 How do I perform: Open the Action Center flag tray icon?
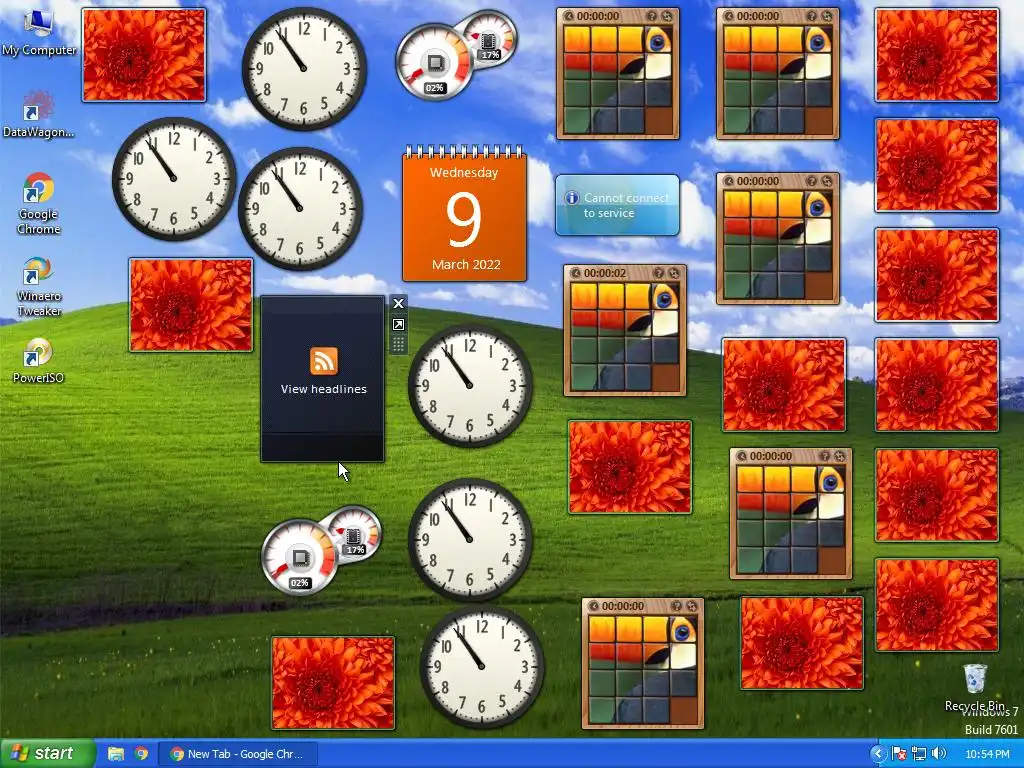[x=899, y=754]
